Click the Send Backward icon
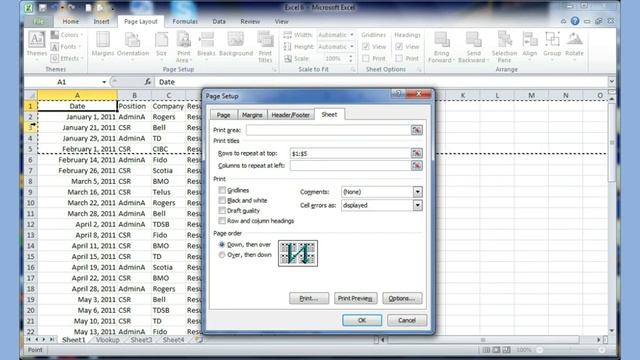The height and width of the screenshot is (360, 640). [x=473, y=40]
